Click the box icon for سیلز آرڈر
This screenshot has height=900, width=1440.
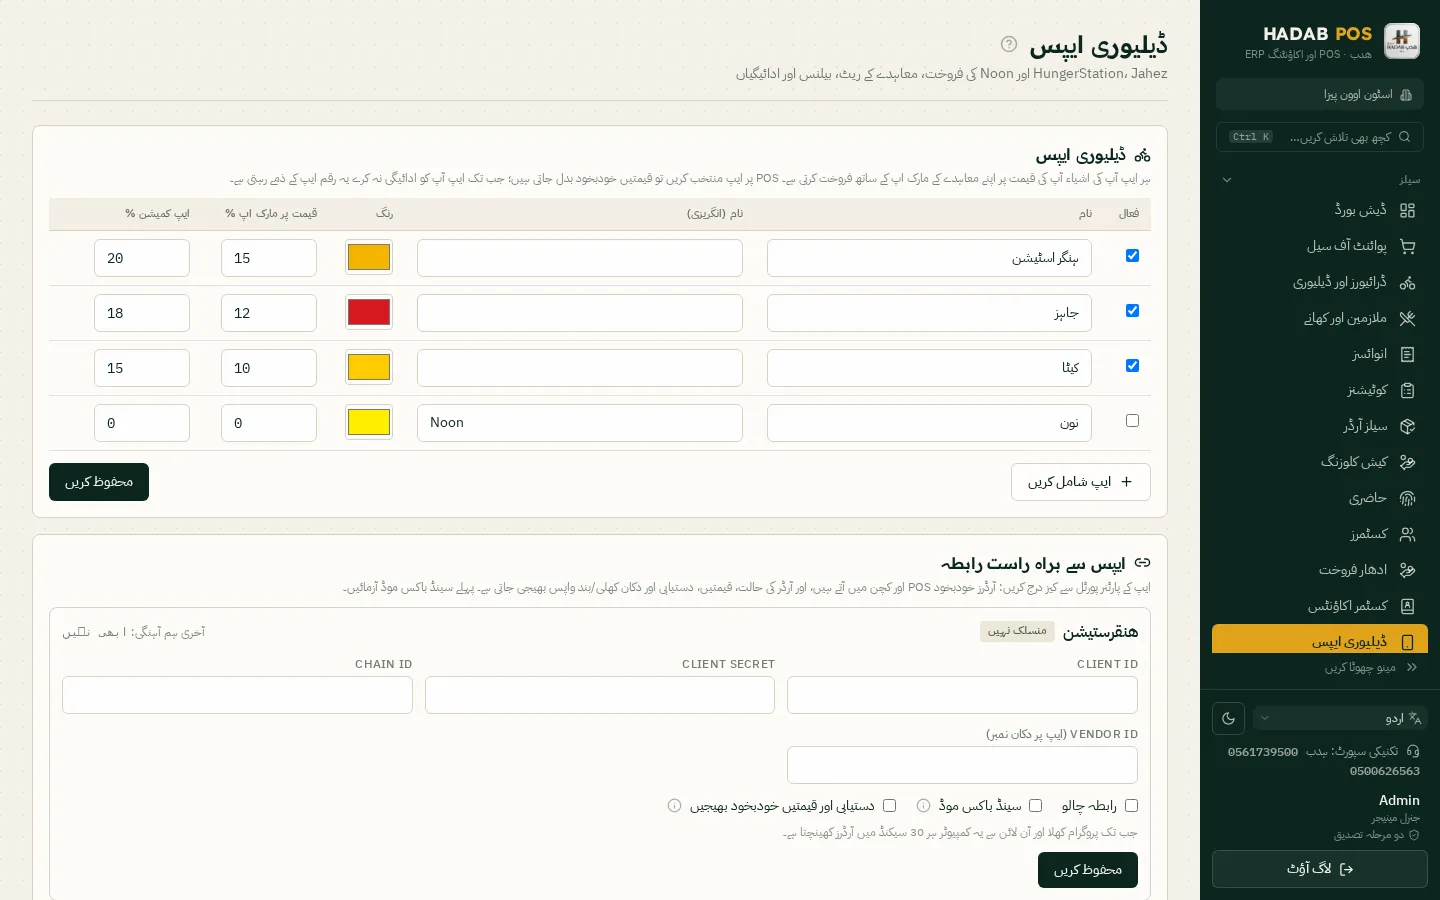click(1407, 426)
